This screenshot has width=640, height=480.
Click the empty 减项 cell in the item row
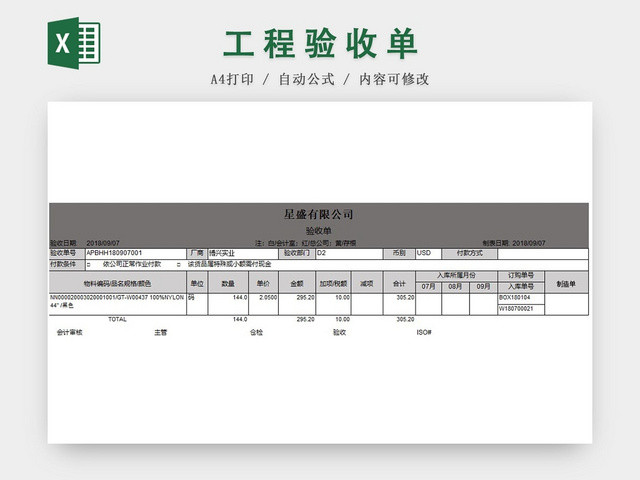[x=367, y=304]
